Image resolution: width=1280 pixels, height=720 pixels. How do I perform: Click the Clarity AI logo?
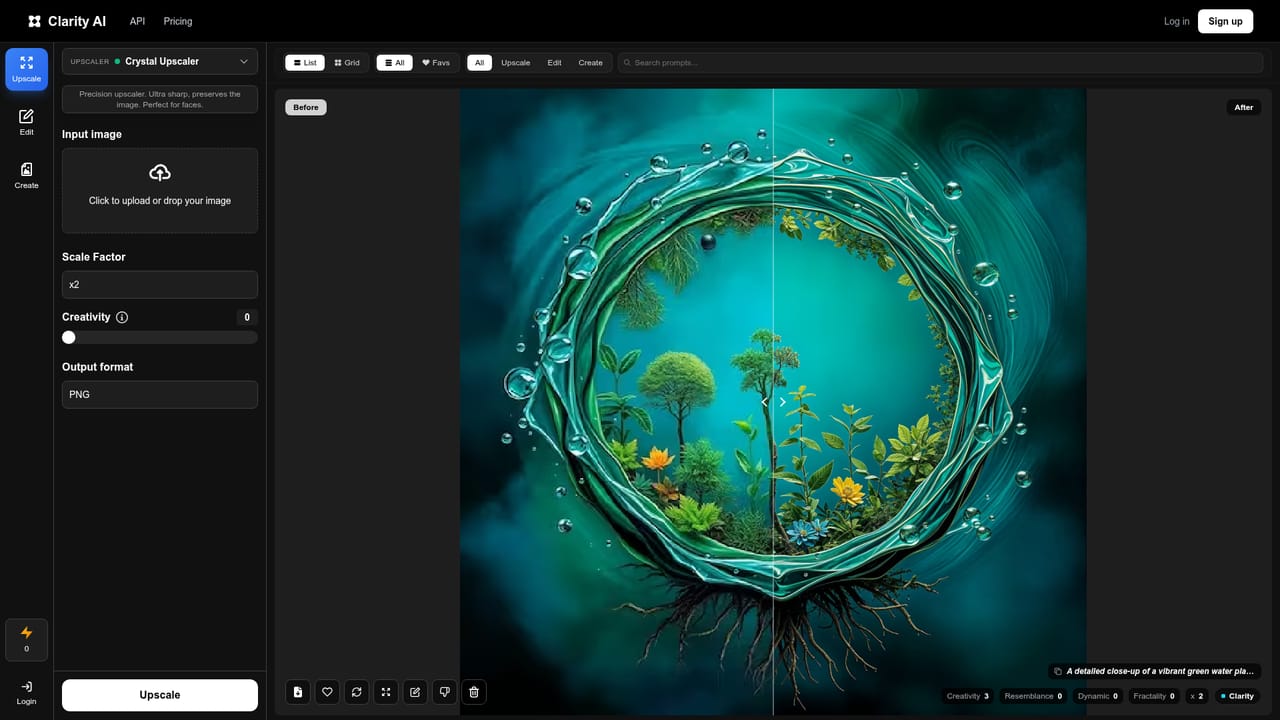[67, 21]
